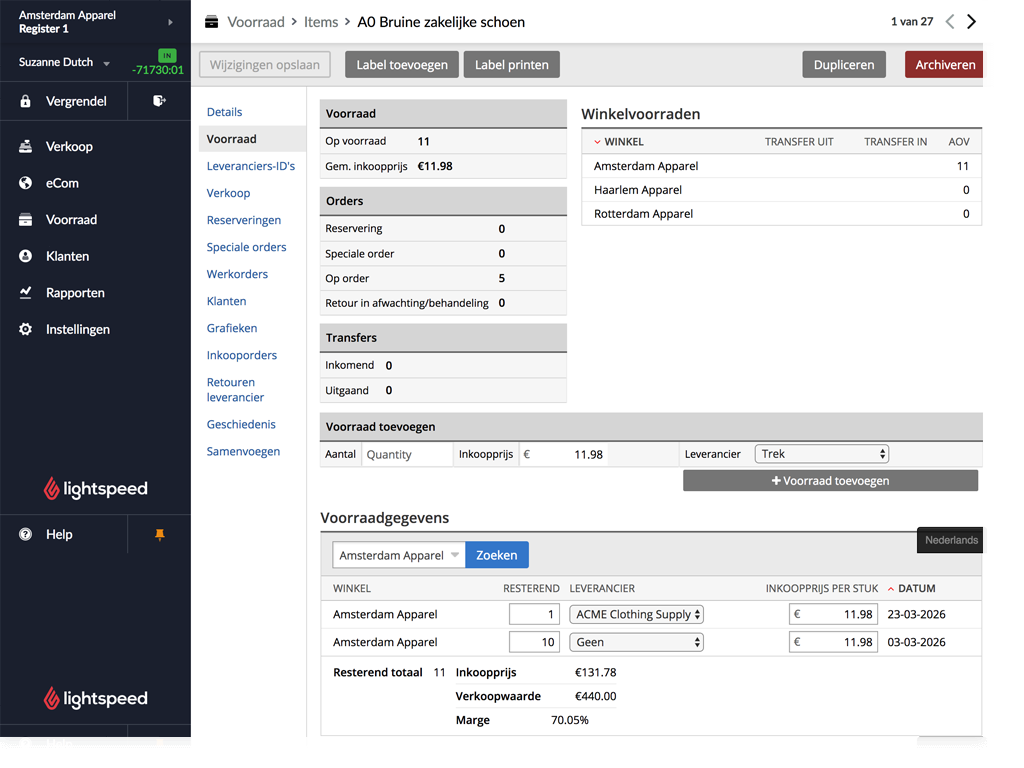1024x768 pixels.
Task: Open the Werkorders tab
Action: [x=237, y=274]
